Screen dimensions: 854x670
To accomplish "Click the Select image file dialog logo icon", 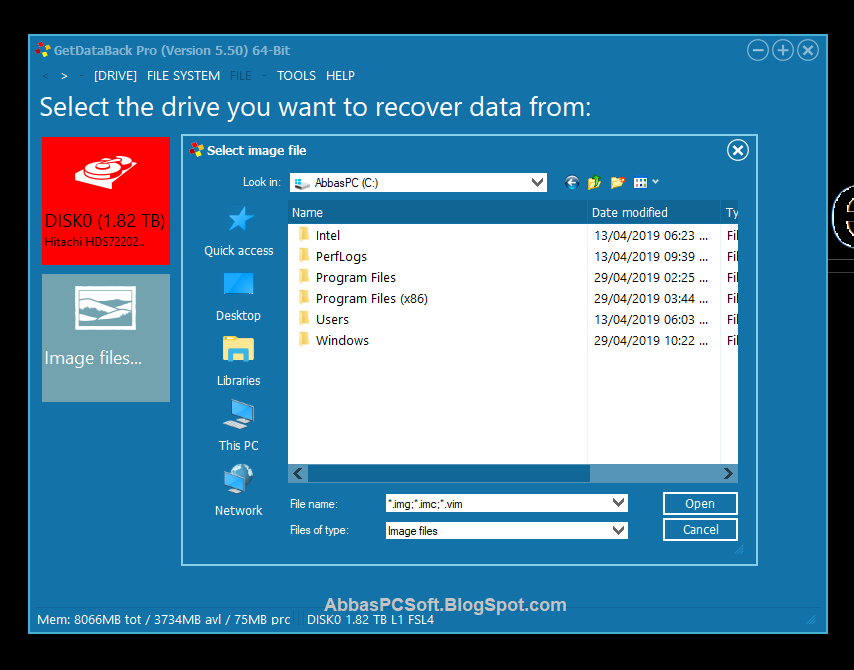I will (197, 150).
